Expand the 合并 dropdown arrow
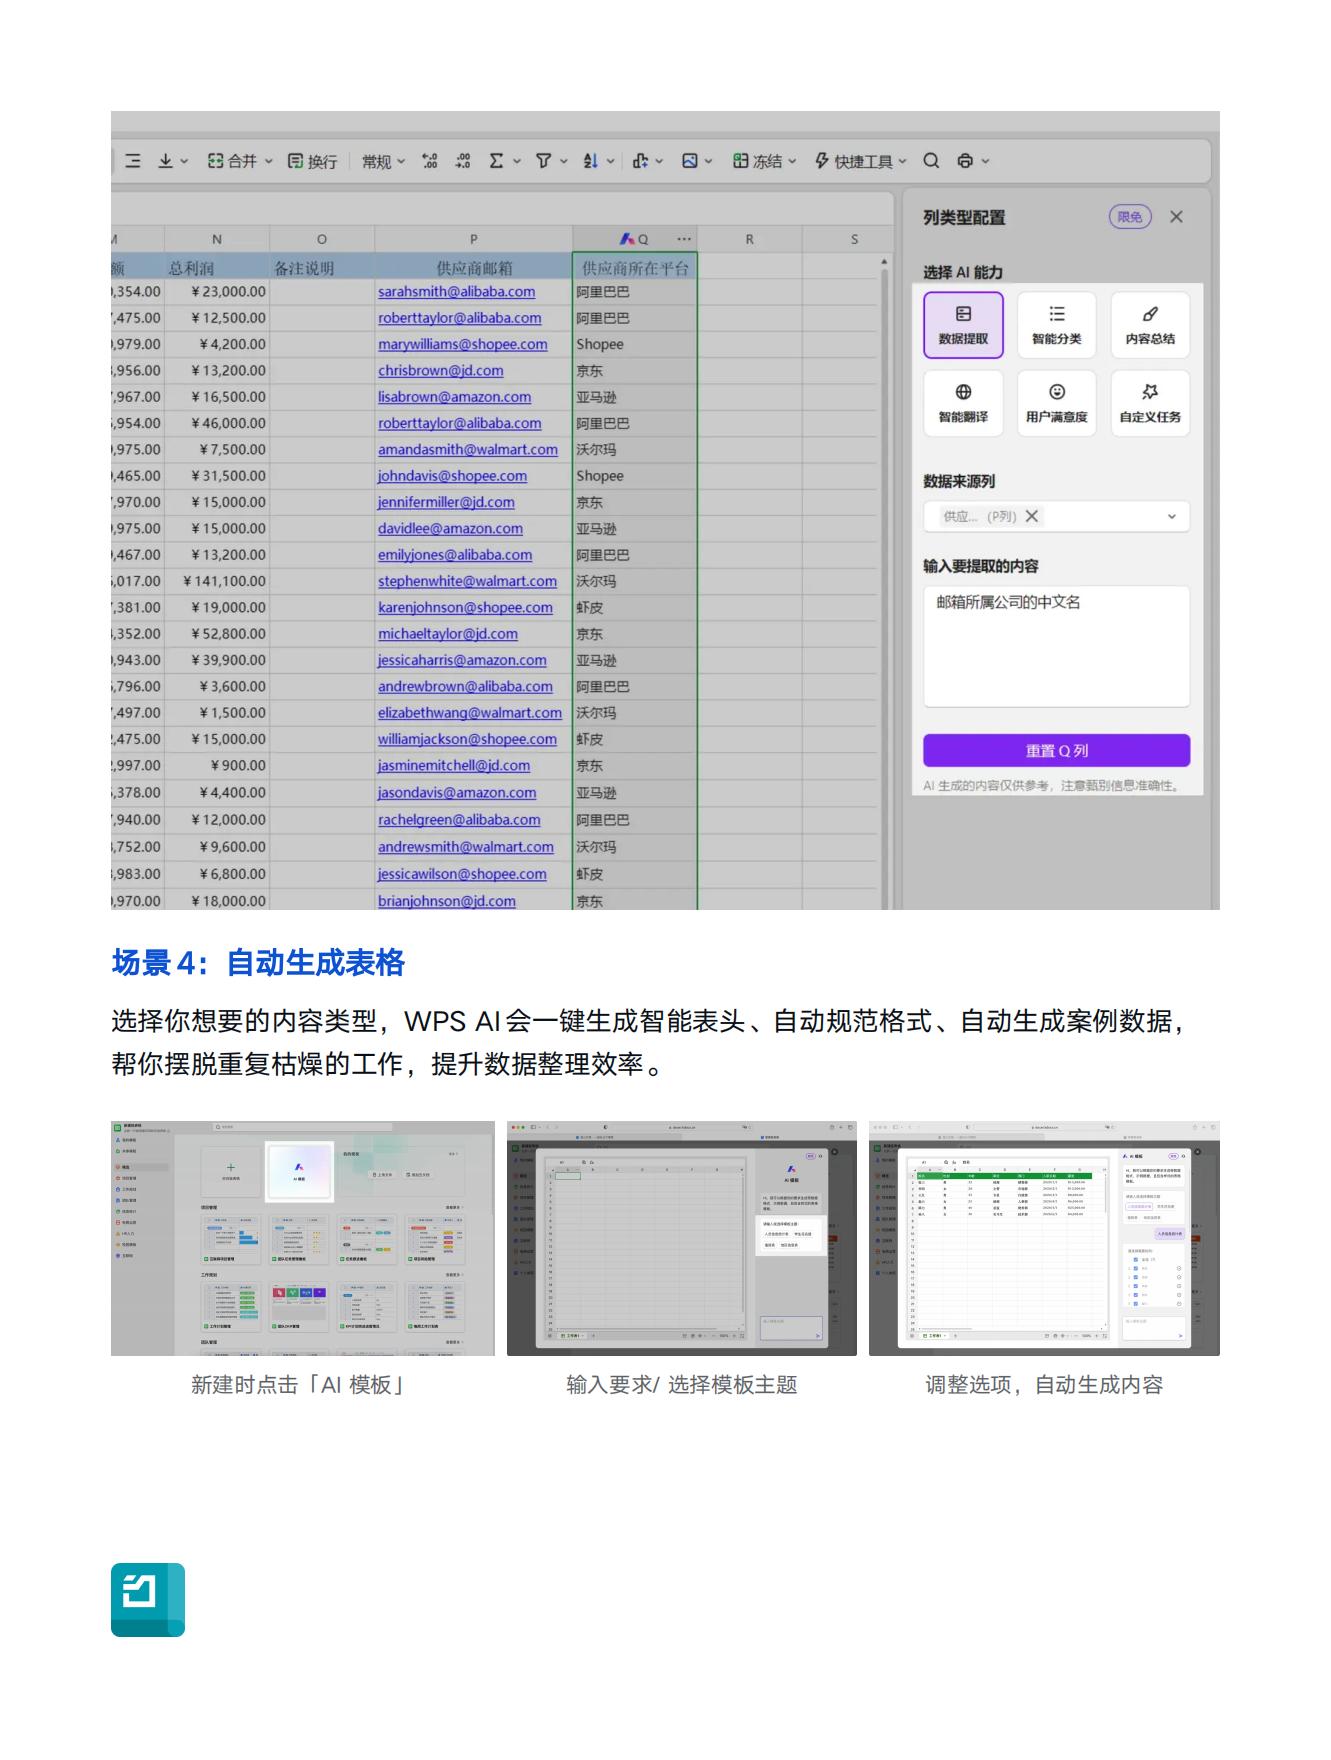 [268, 161]
